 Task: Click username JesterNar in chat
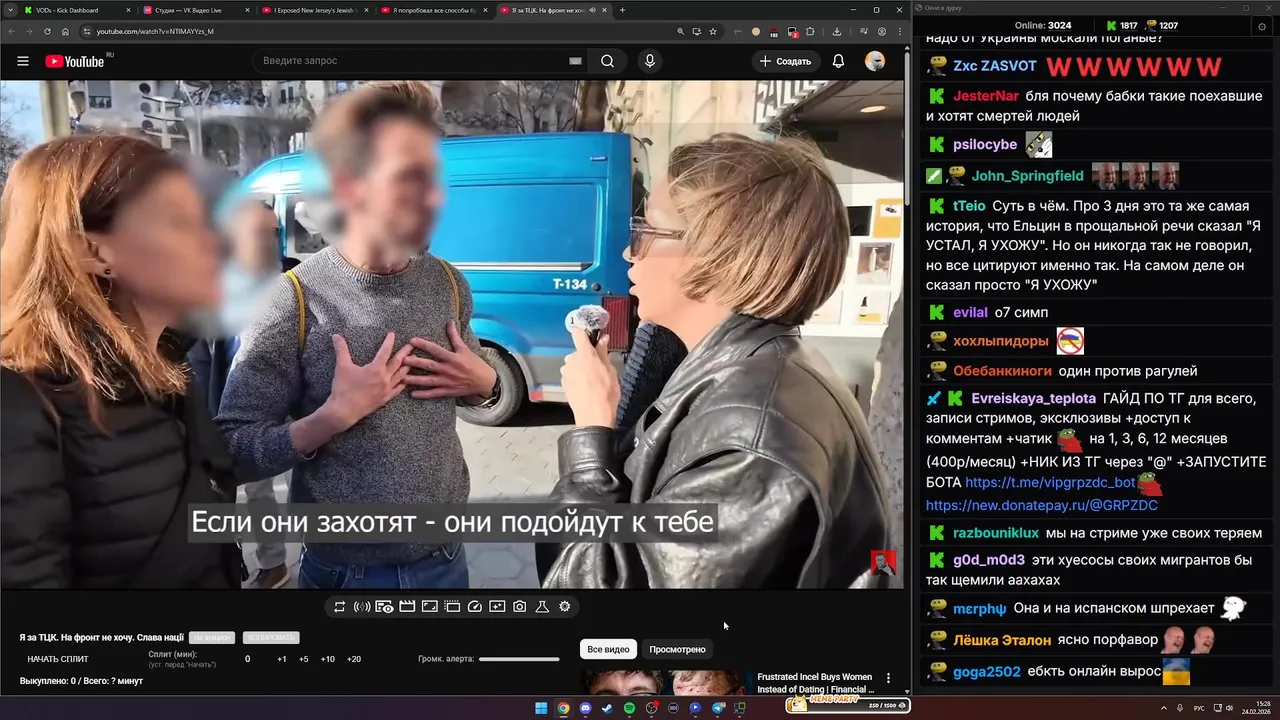click(986, 96)
